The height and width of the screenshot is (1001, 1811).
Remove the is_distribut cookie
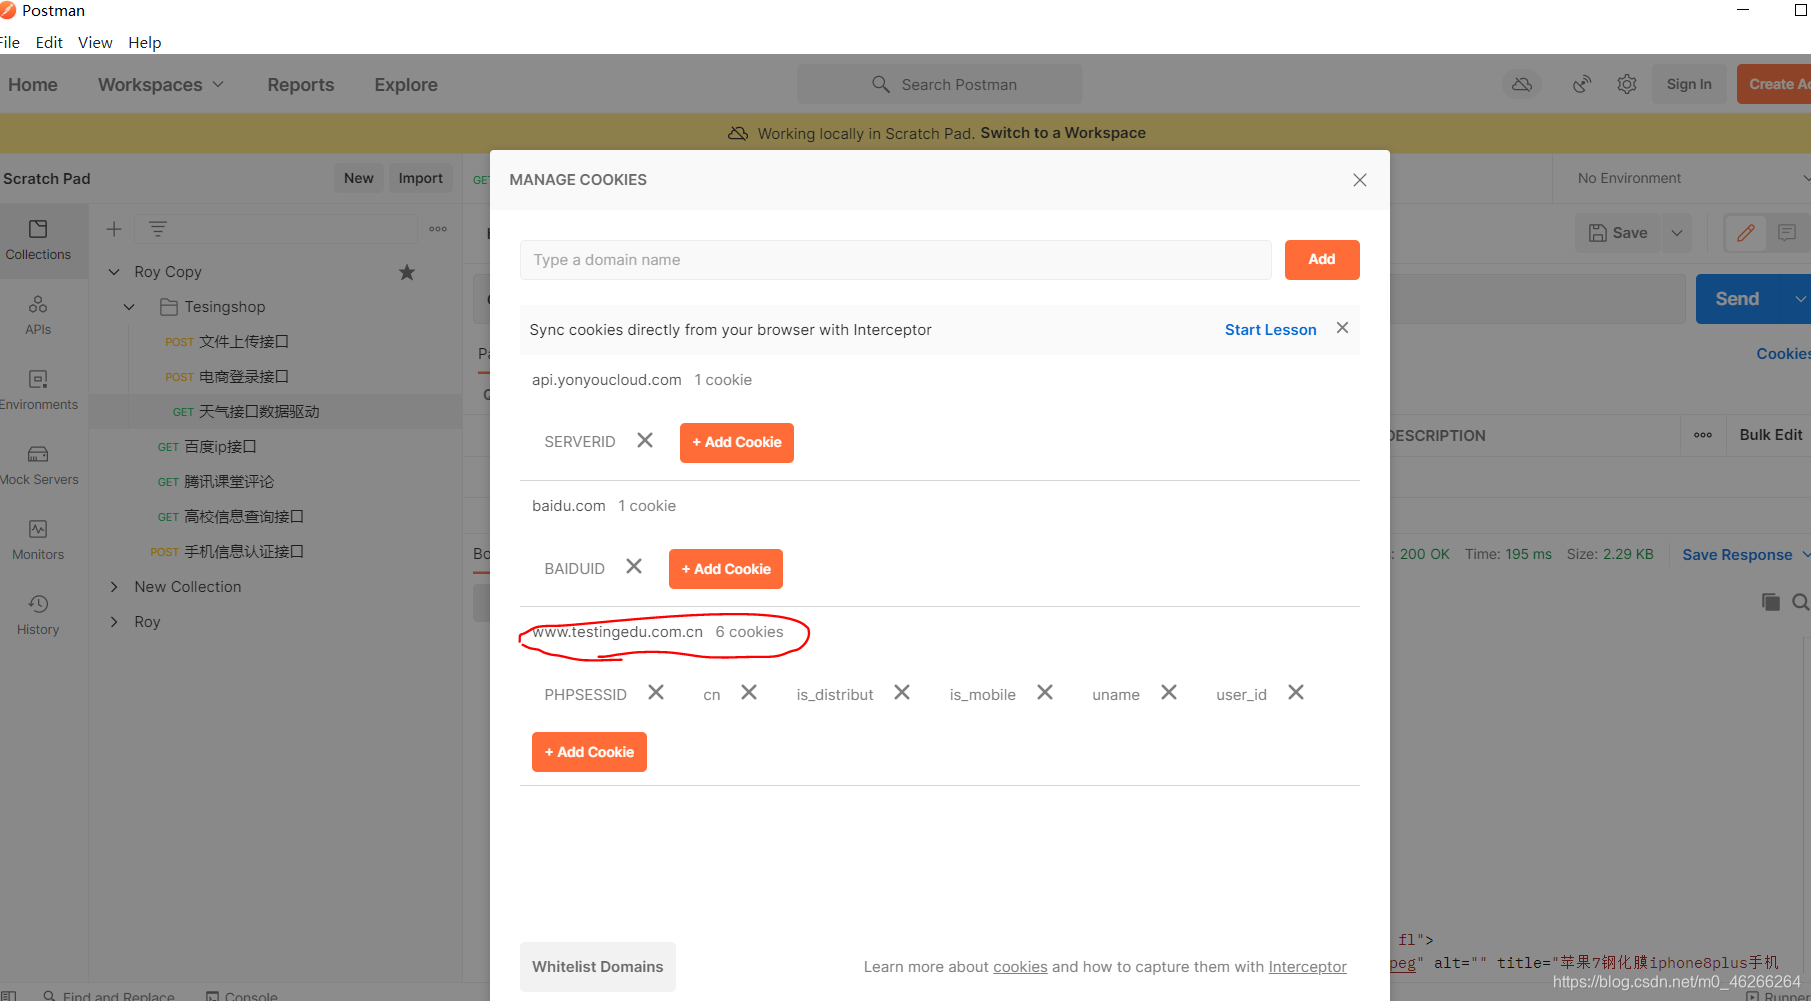point(902,693)
